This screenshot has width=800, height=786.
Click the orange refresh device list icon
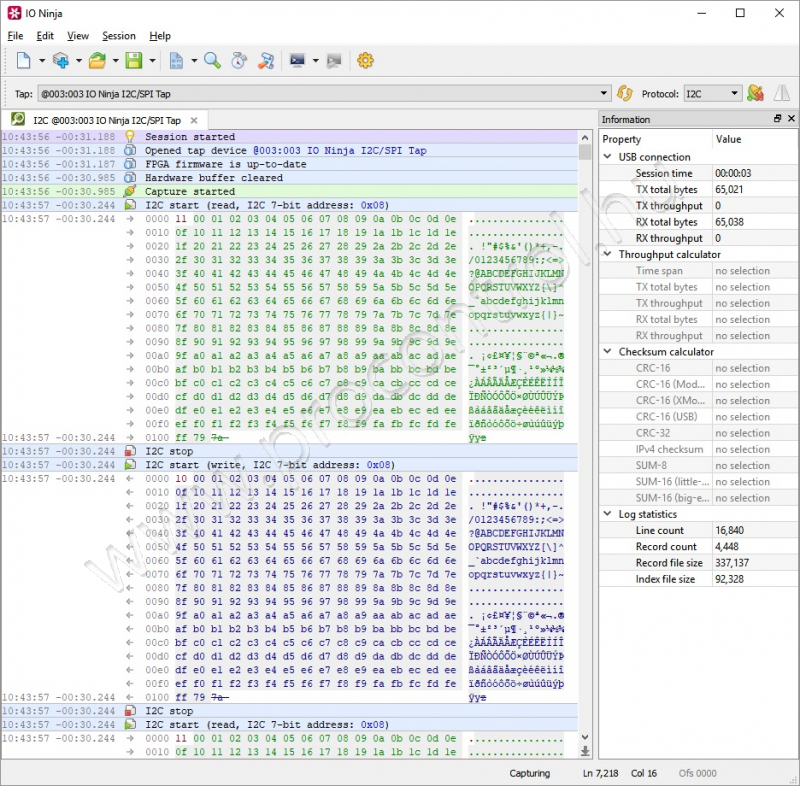[624, 93]
